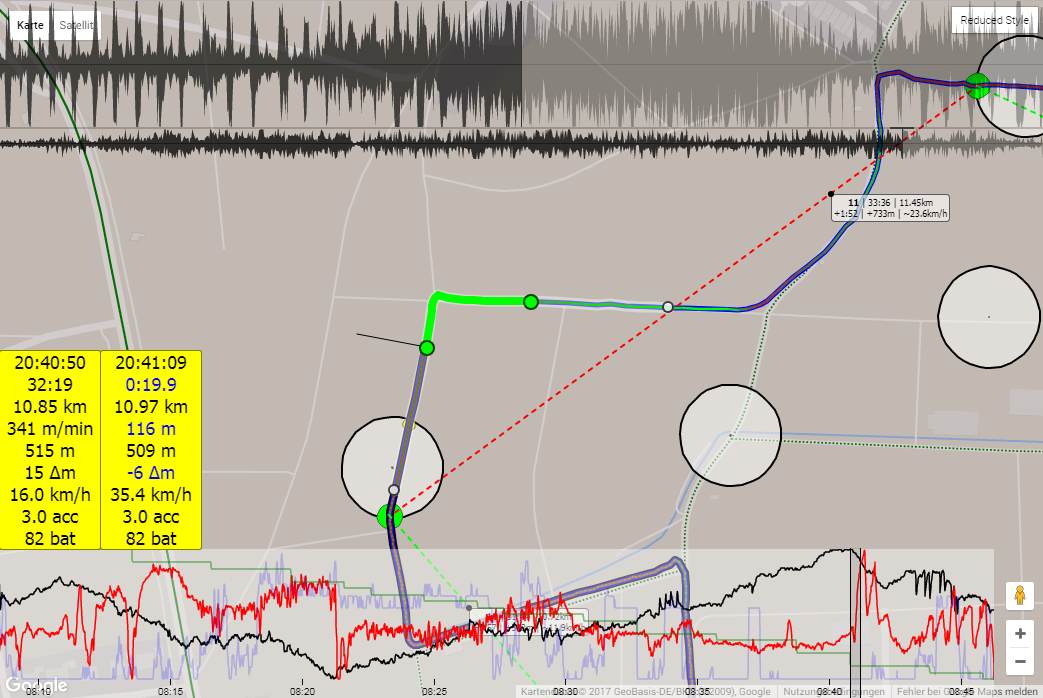
Task: Click blue -6 Δm value
Action: tap(151, 472)
